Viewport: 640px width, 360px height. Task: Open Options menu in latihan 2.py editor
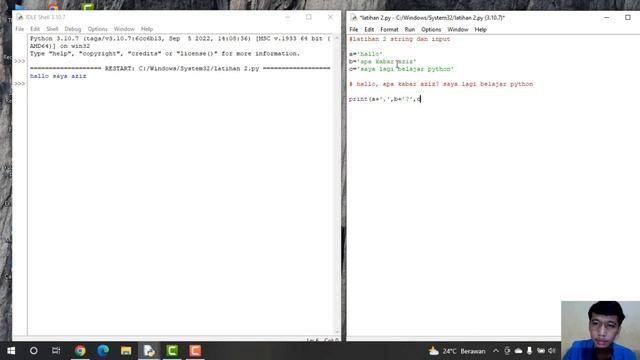(431, 29)
